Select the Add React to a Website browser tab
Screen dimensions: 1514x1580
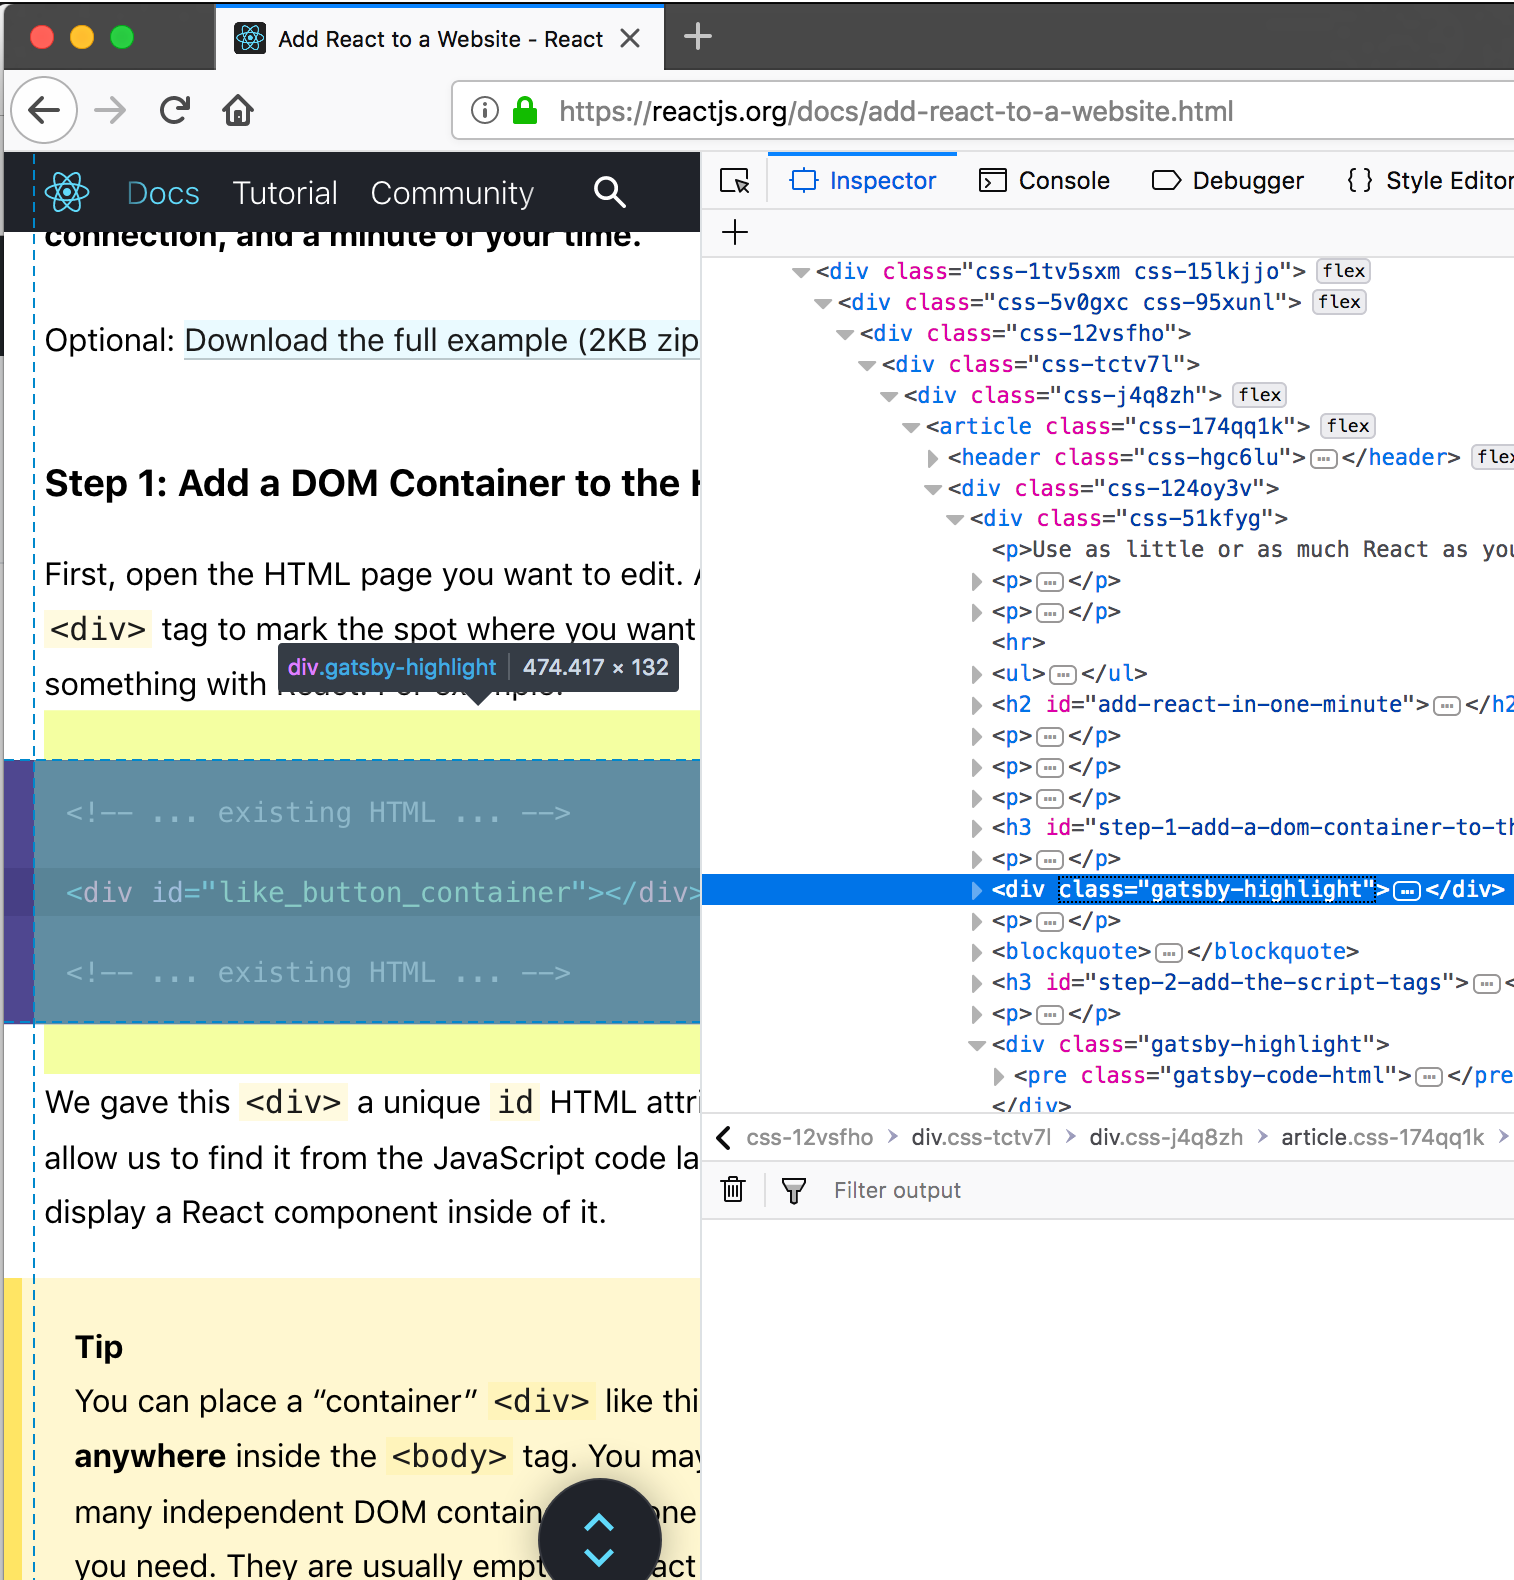[440, 38]
